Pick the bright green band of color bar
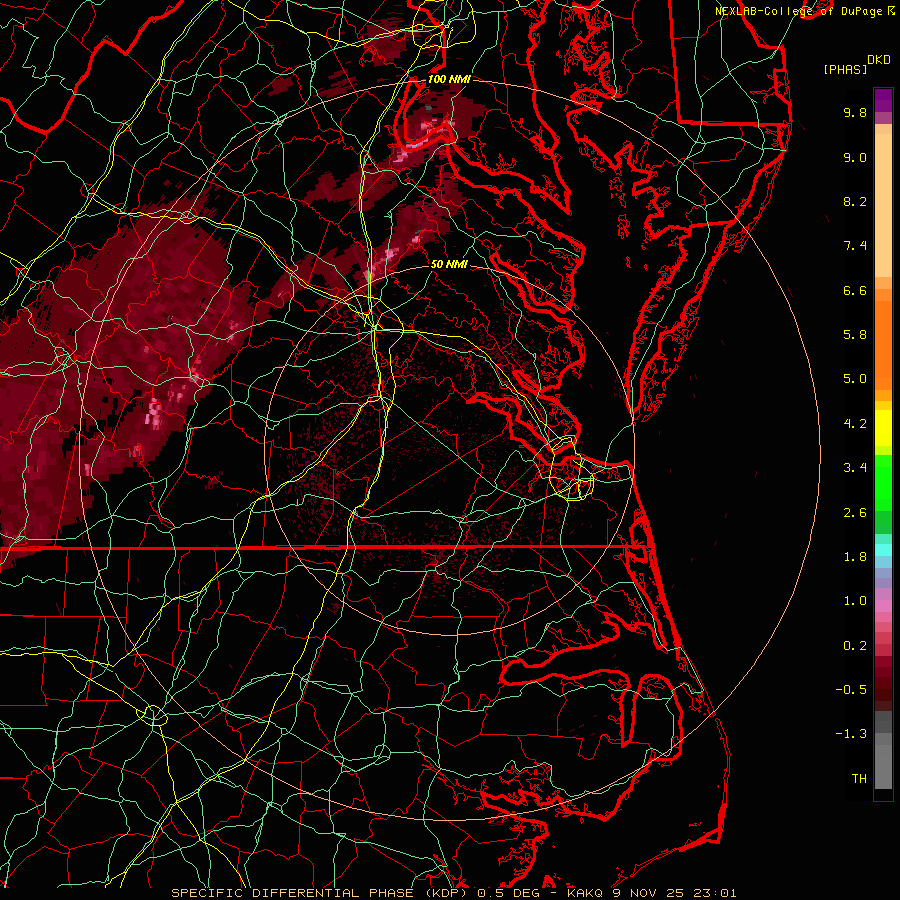 click(883, 481)
